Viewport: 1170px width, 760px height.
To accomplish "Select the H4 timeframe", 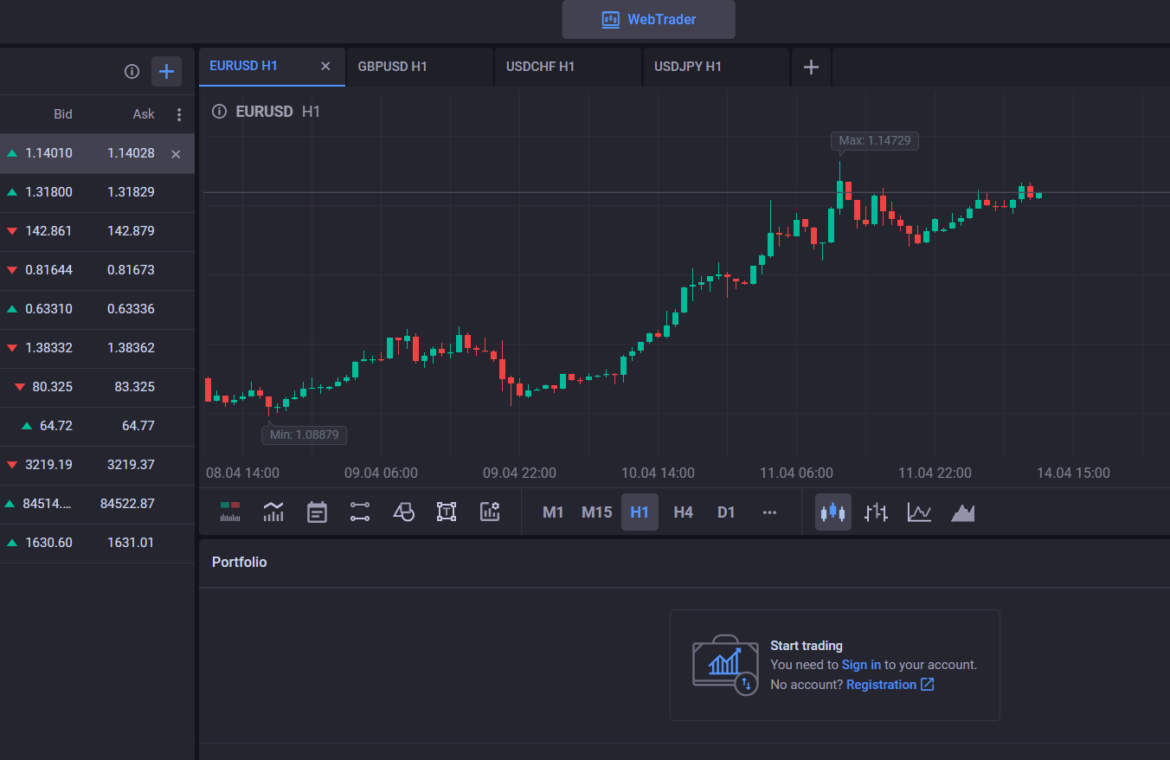I will 683,512.
